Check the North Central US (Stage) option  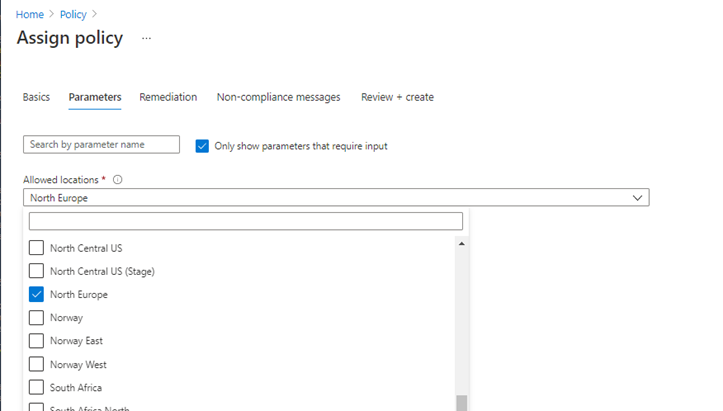[x=37, y=271]
